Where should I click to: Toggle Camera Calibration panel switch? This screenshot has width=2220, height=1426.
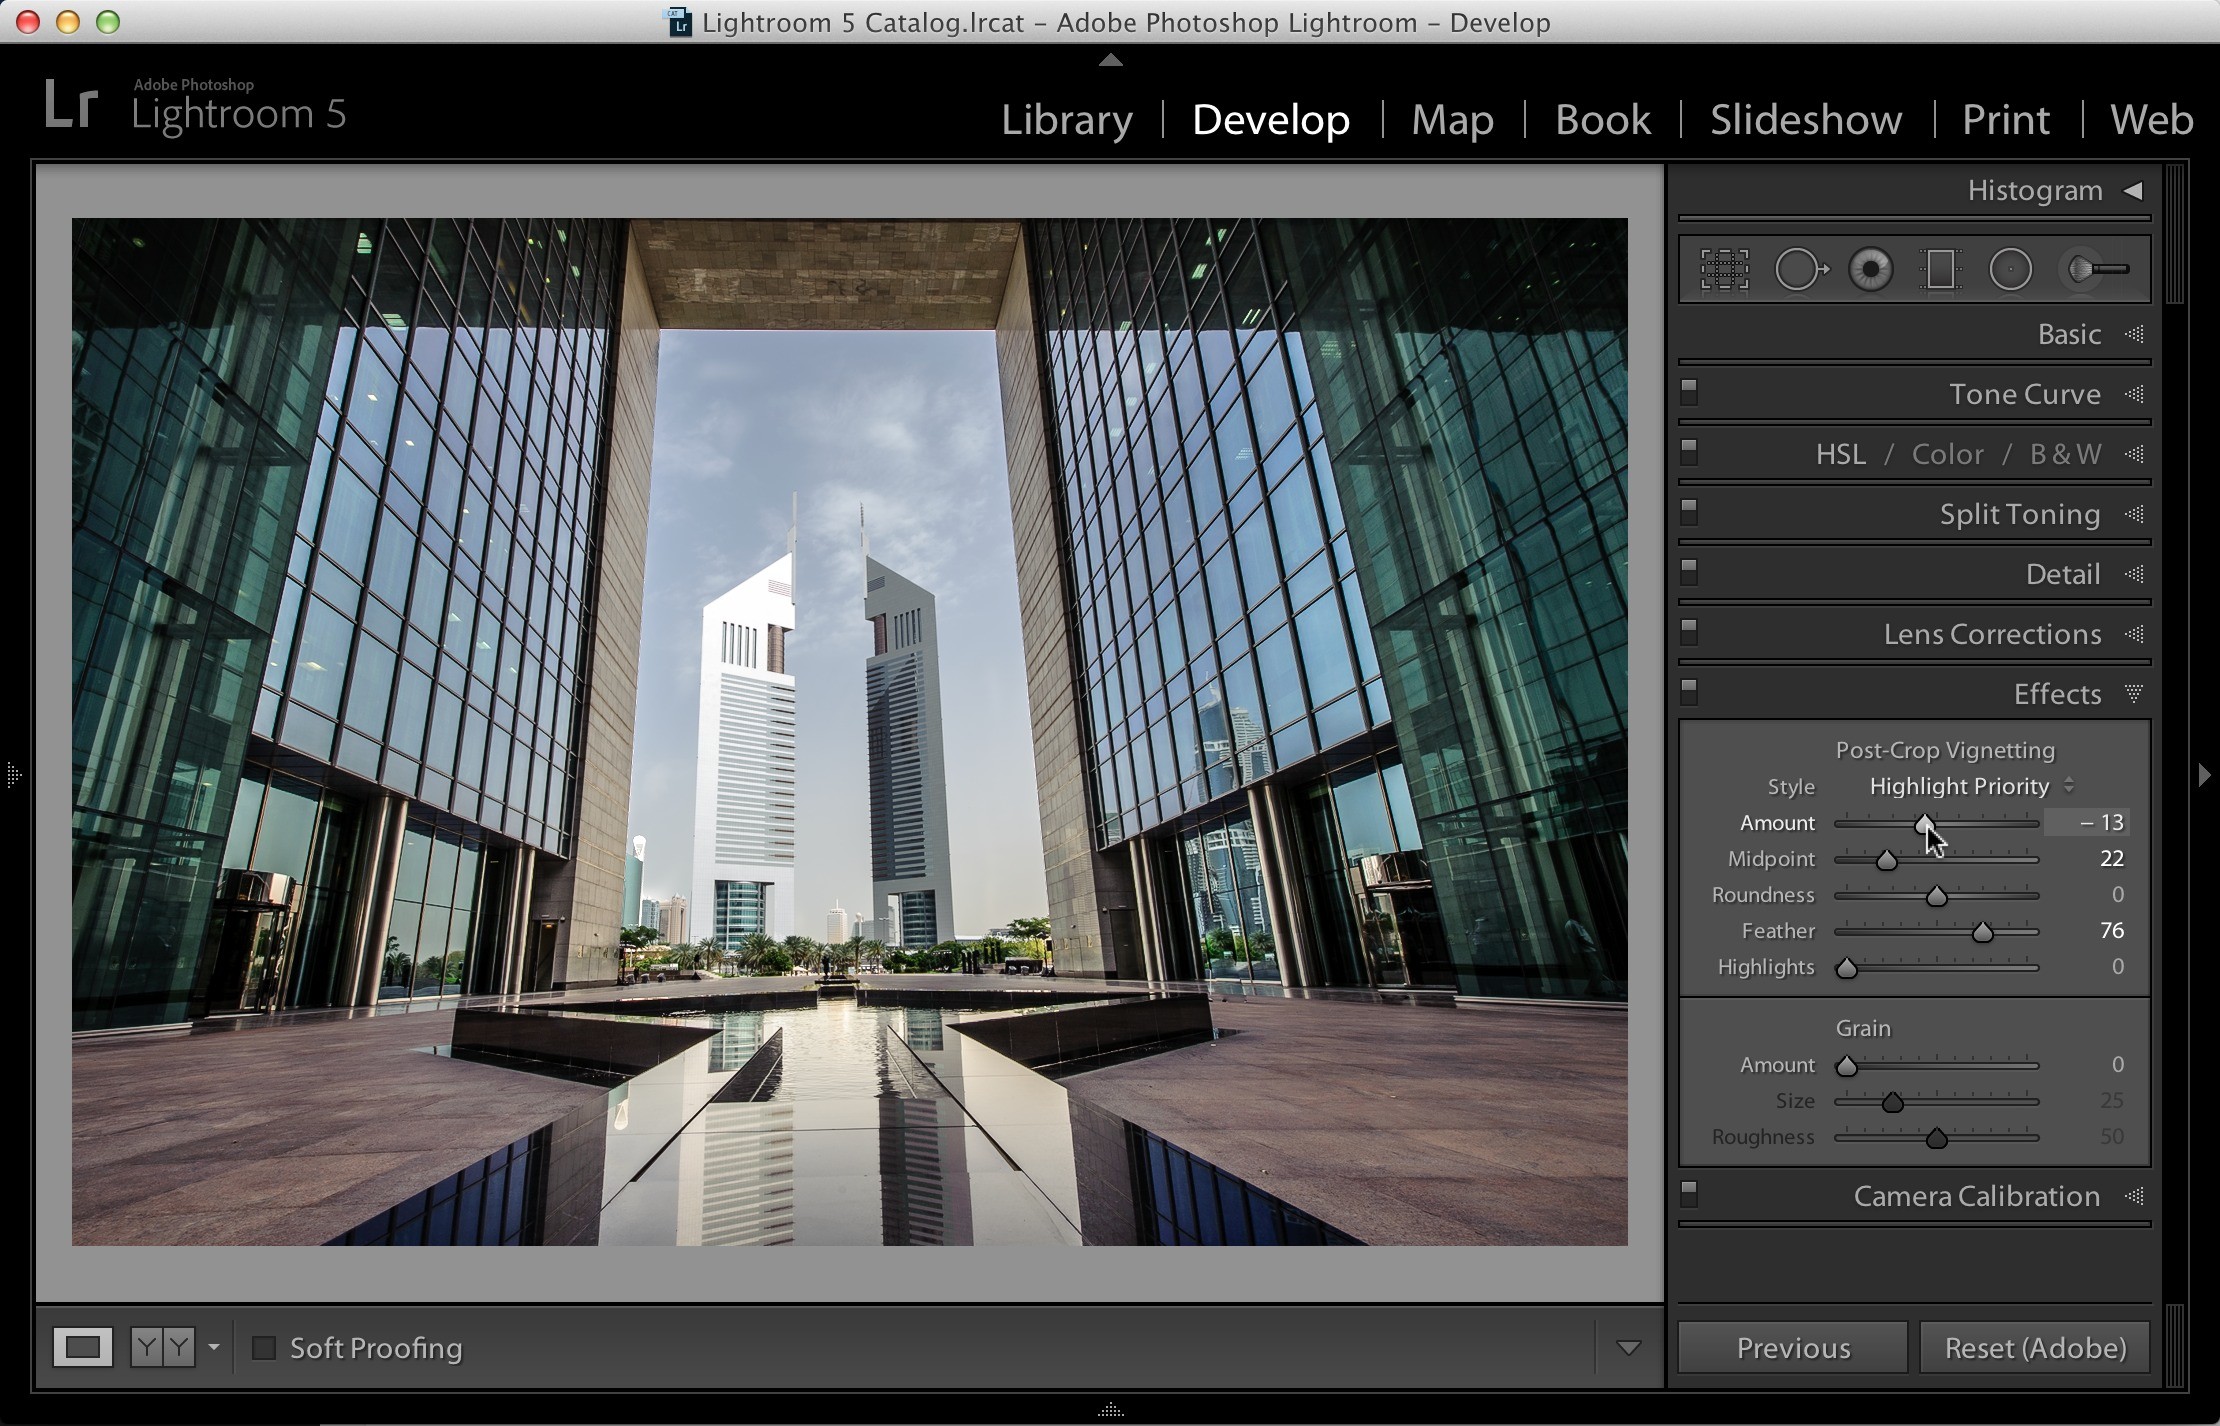coord(1689,1194)
